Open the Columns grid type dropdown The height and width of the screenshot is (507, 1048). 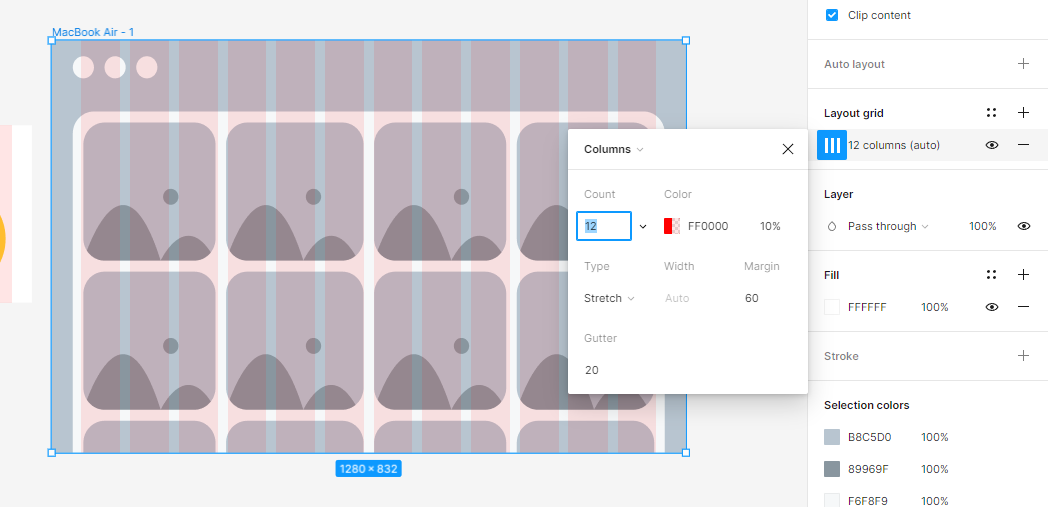point(614,149)
